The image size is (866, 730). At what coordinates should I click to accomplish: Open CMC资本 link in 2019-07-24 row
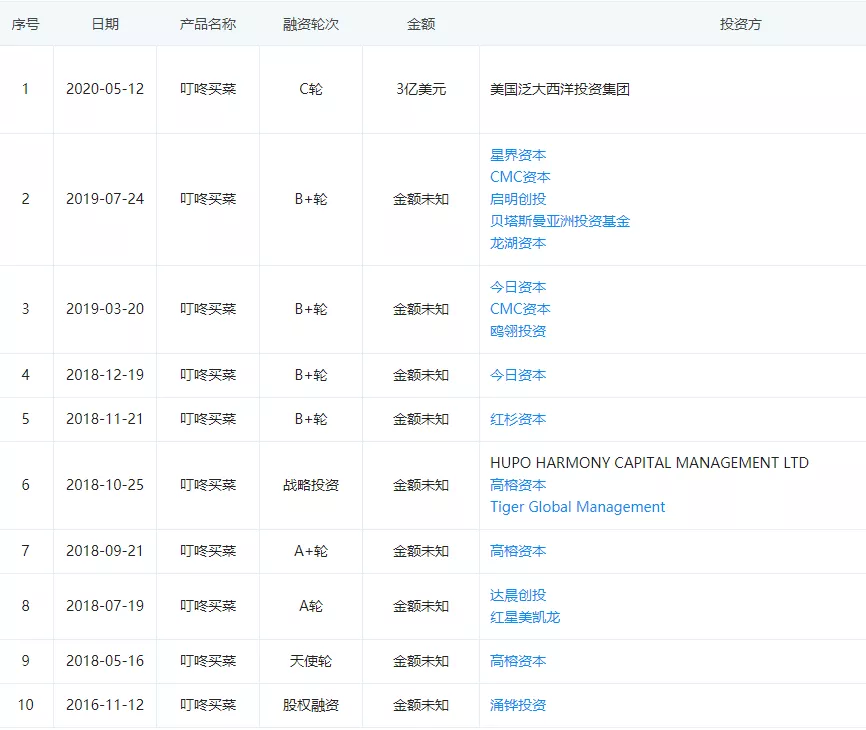click(x=520, y=177)
